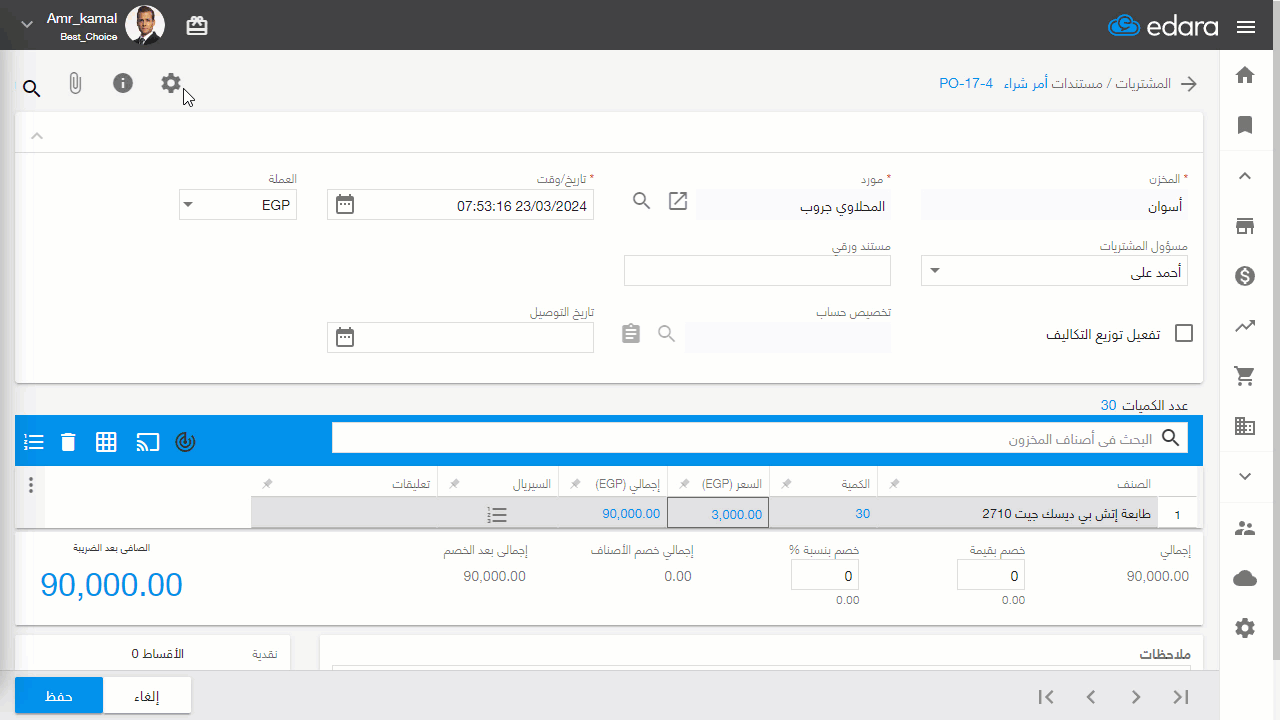Screen dimensions: 1280x720
Task: Click the خصم بنسبة % input
Action: click(x=824, y=575)
